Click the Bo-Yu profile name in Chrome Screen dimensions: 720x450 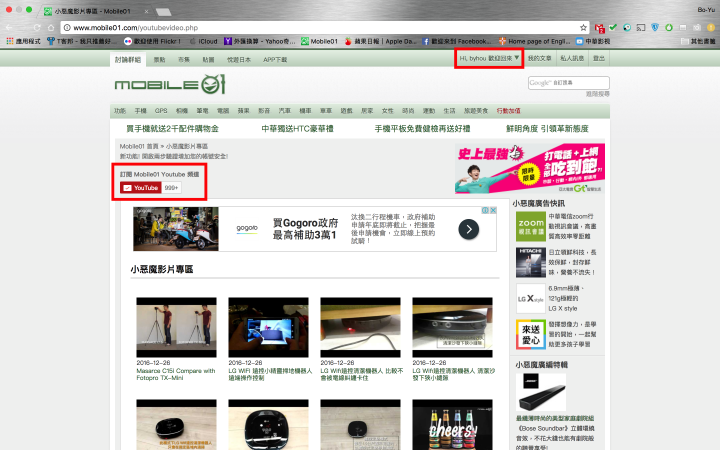point(705,9)
